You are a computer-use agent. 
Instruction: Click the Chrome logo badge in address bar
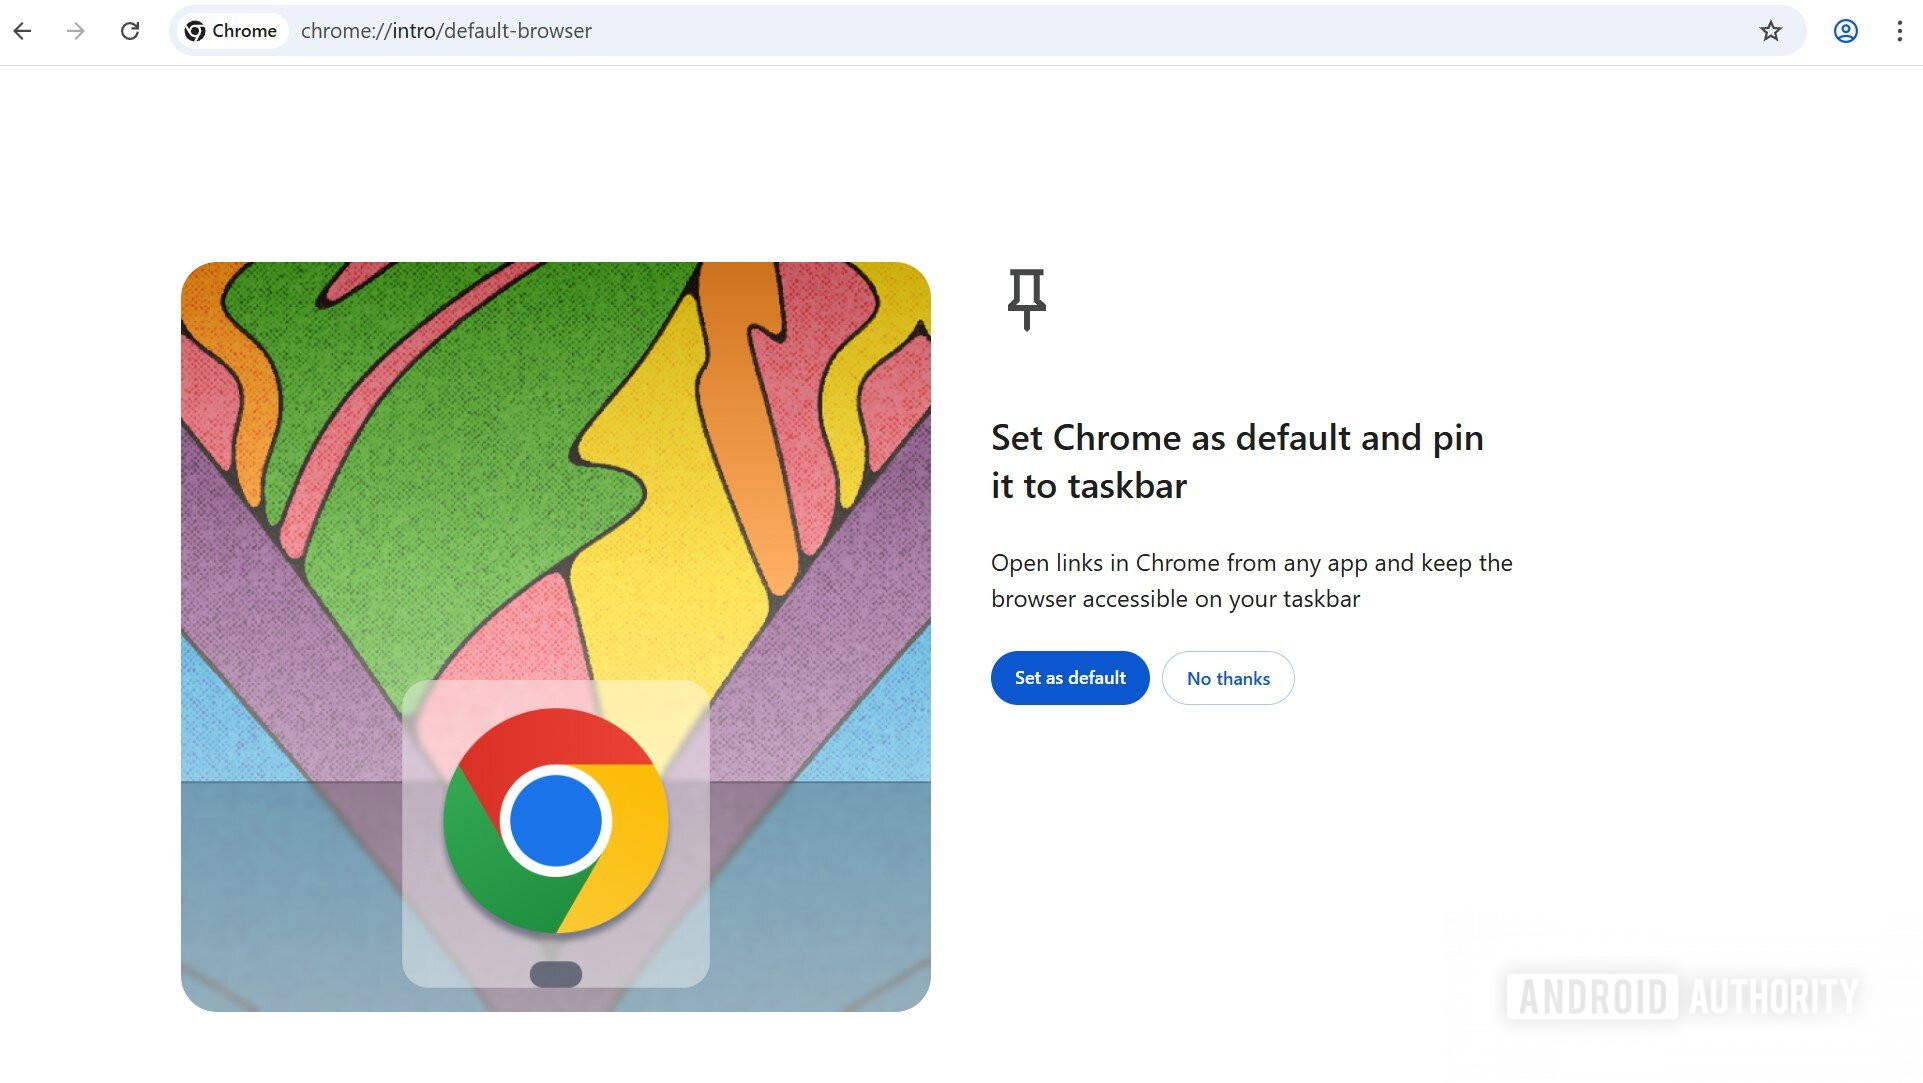coord(196,30)
